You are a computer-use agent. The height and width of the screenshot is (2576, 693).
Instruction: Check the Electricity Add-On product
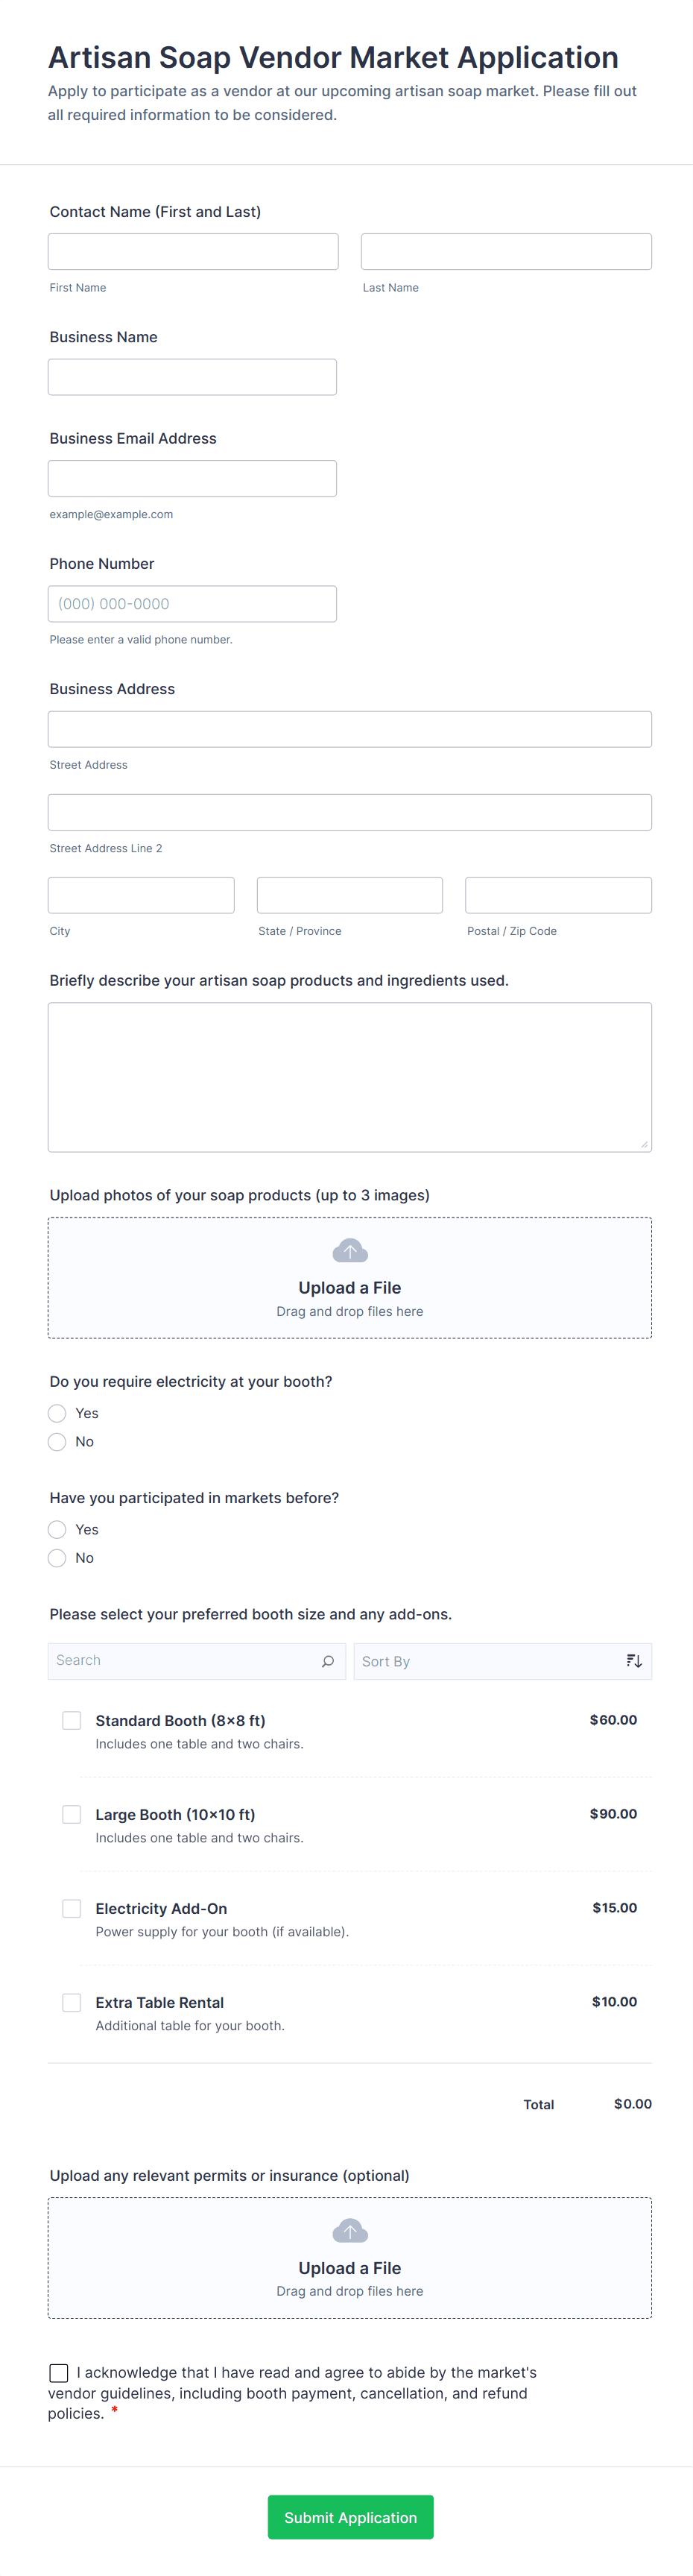coord(71,1908)
